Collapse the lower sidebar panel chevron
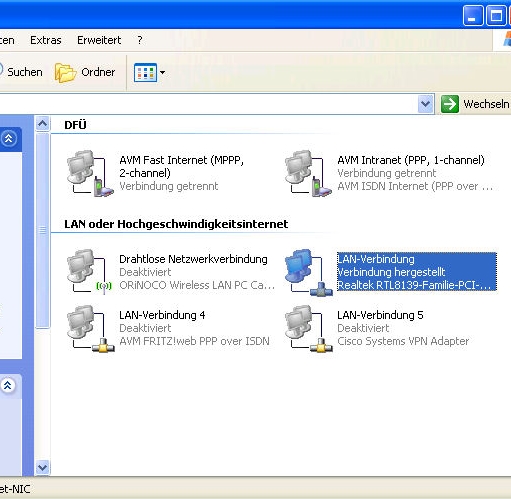Screen dimensions: 511x499 (8, 386)
